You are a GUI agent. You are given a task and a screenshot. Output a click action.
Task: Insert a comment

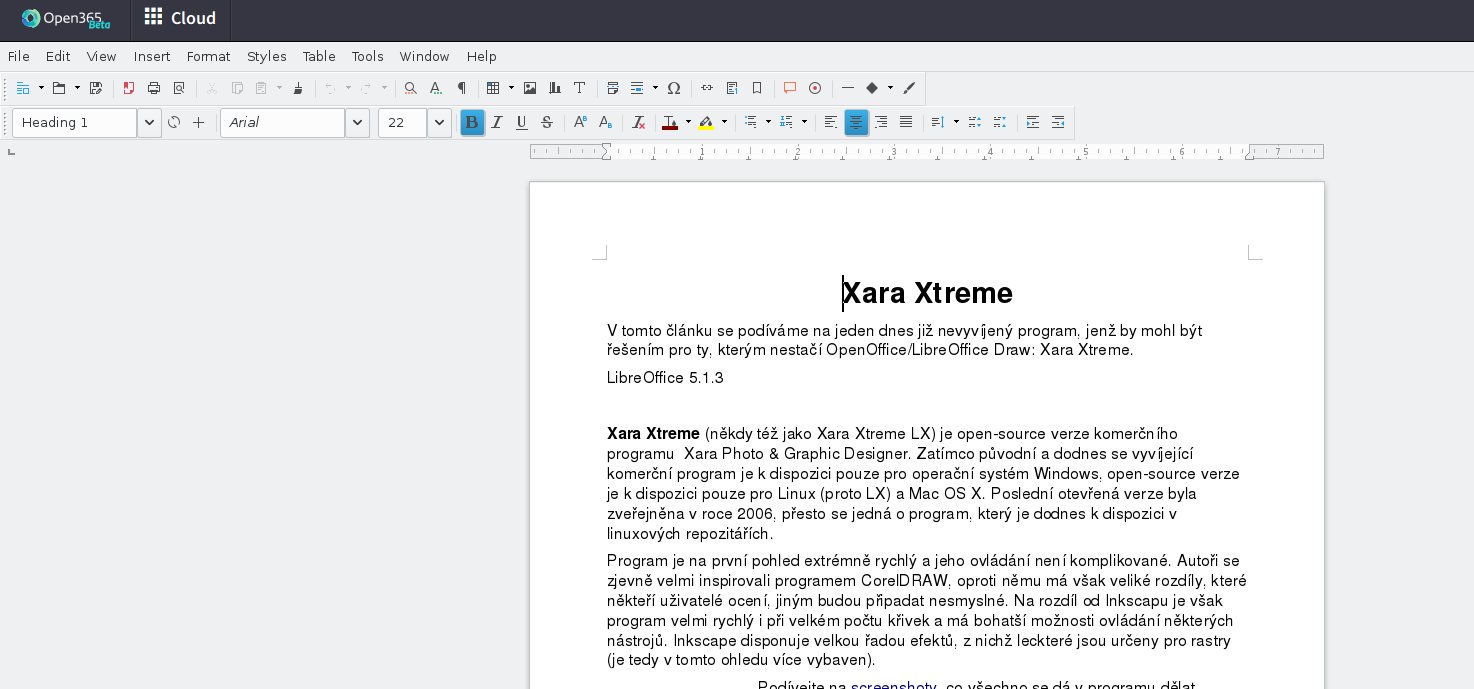[x=790, y=88]
